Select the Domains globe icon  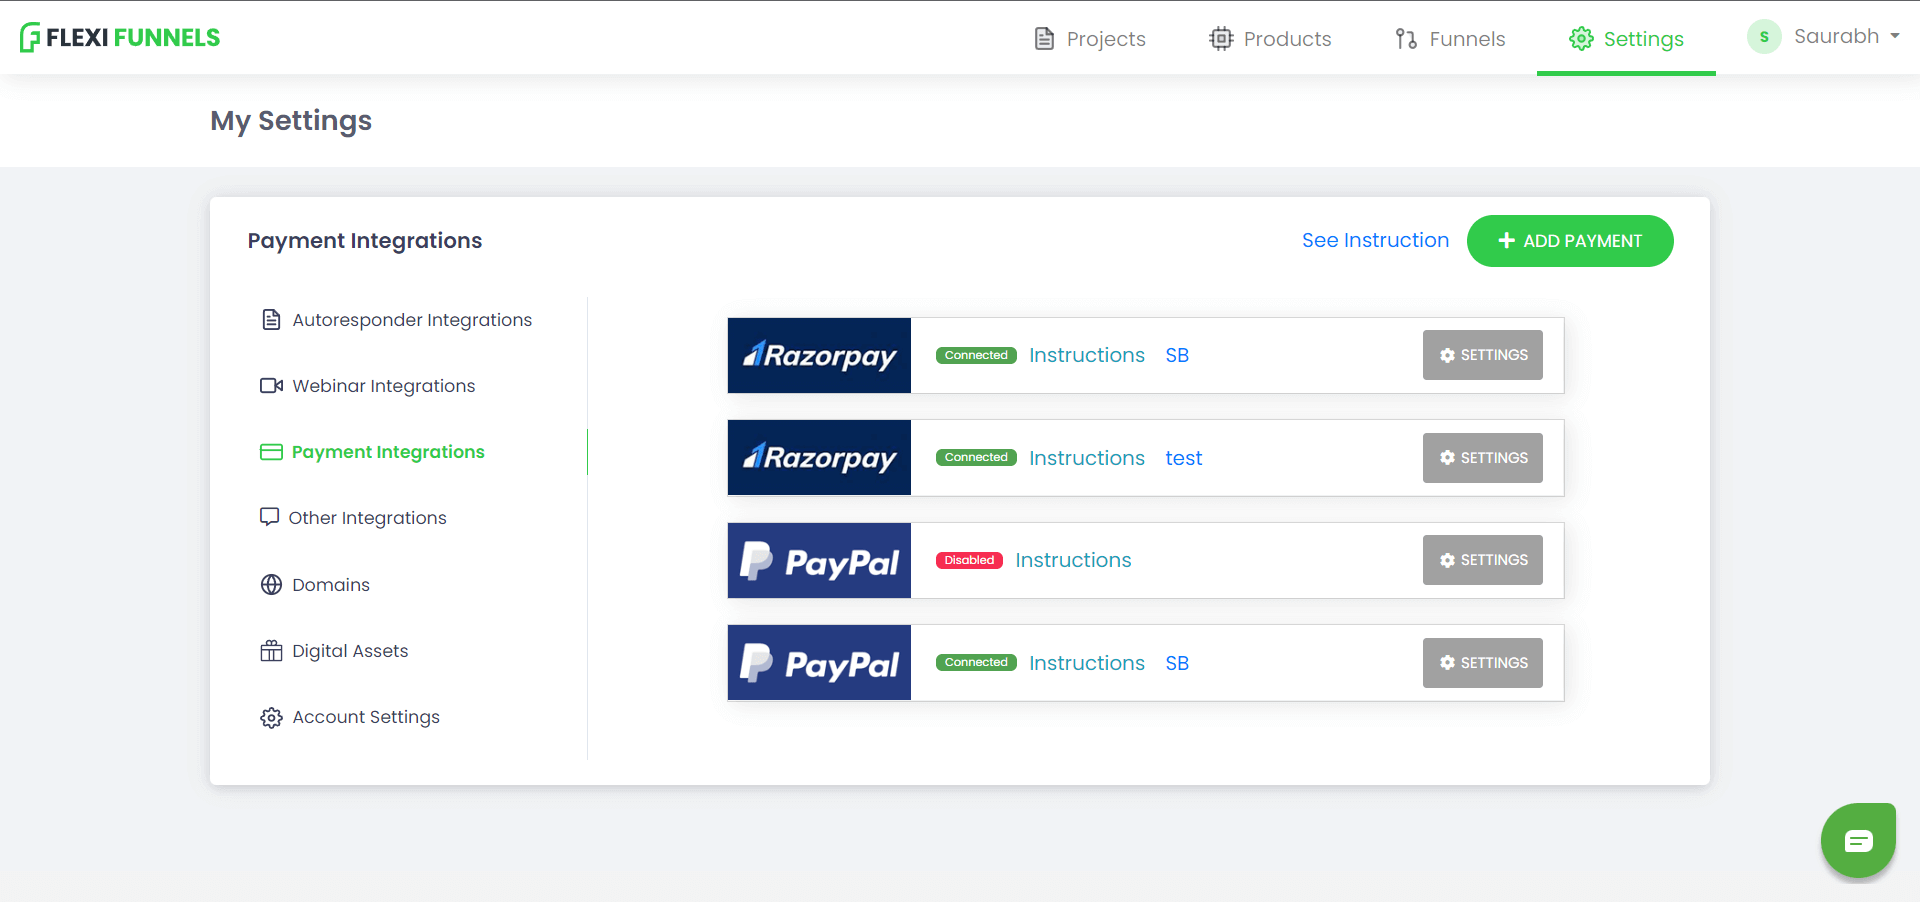[271, 584]
